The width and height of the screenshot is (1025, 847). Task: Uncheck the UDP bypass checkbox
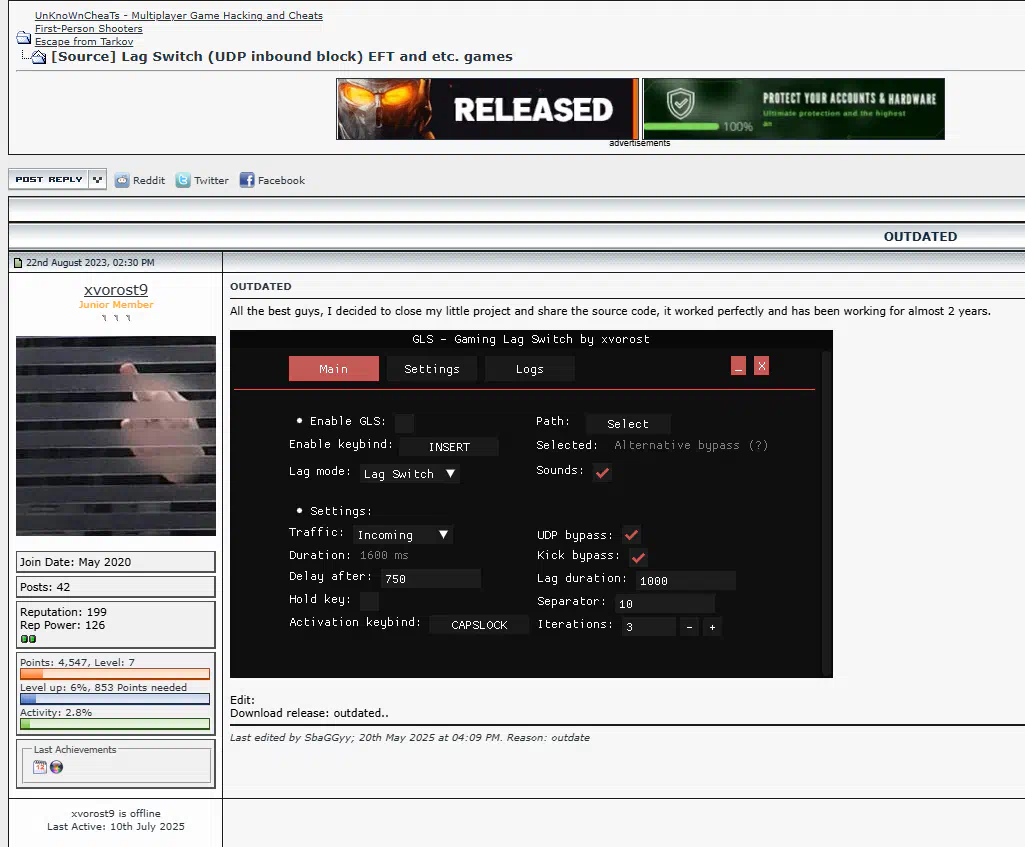(x=631, y=535)
